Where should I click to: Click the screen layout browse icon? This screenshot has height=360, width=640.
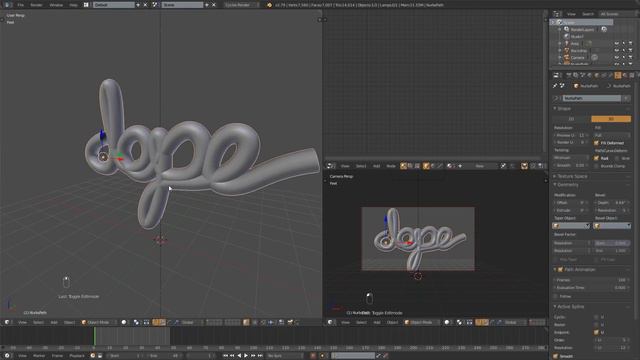point(86,5)
